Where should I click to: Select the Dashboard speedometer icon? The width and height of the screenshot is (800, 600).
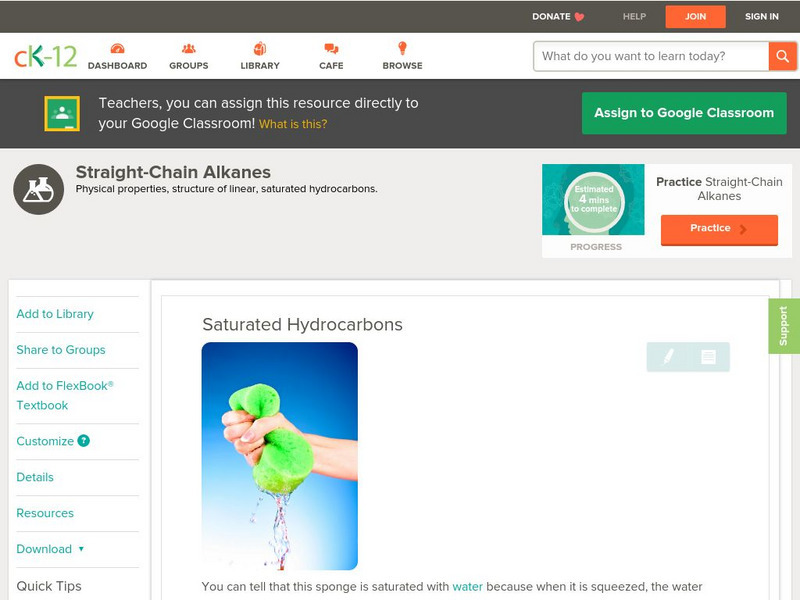[x=119, y=47]
